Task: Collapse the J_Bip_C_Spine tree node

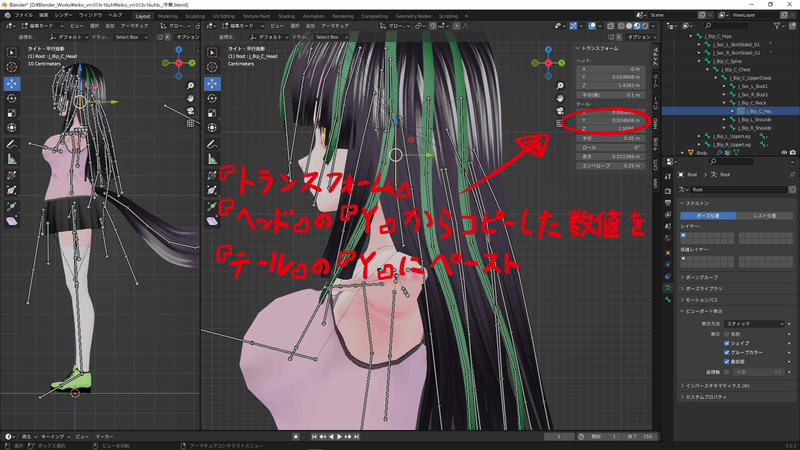Action: [x=699, y=61]
